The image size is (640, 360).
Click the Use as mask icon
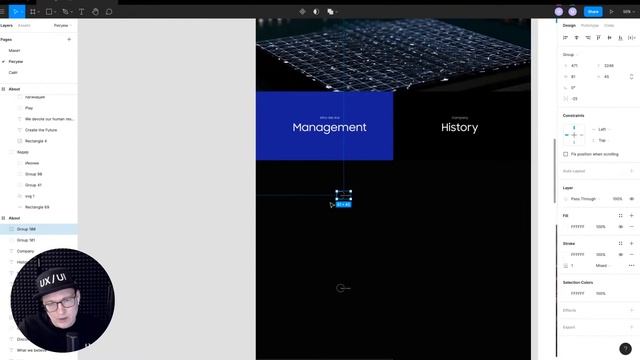click(316, 12)
